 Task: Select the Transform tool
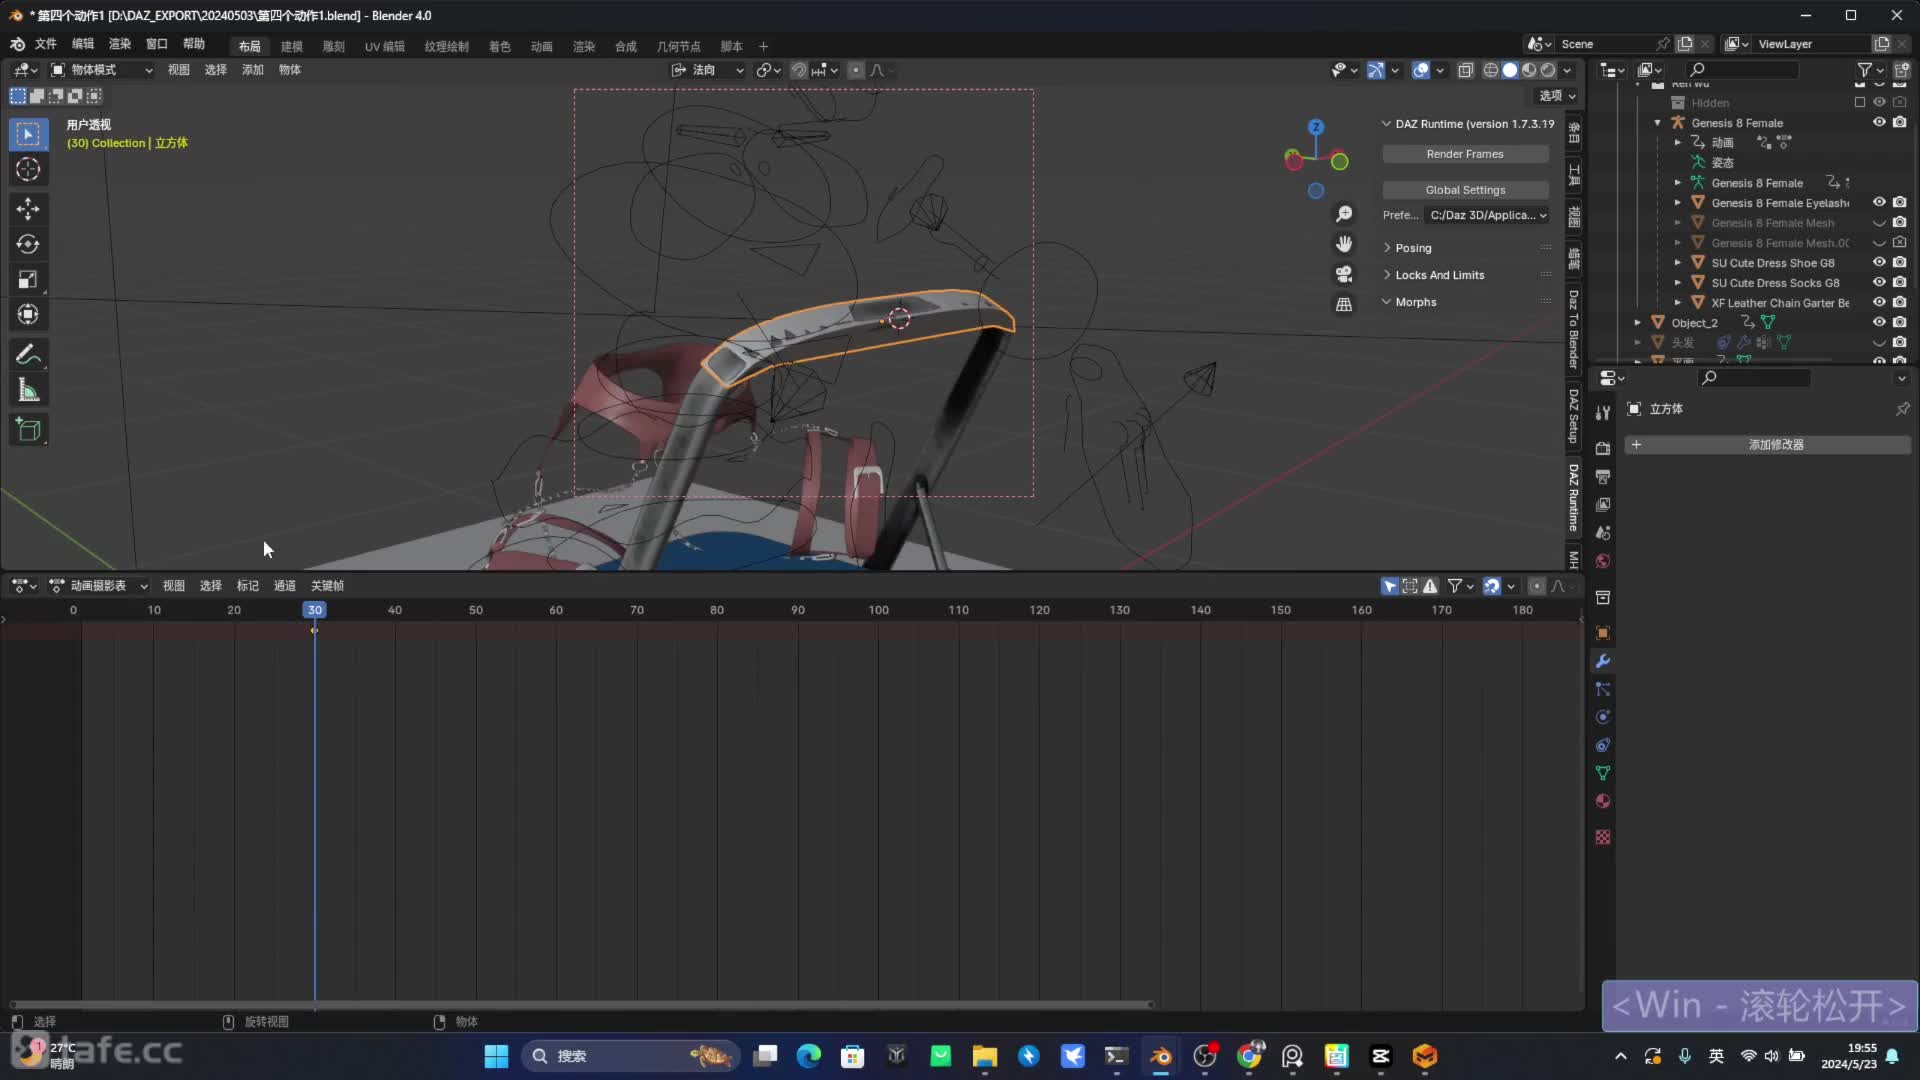(28, 315)
